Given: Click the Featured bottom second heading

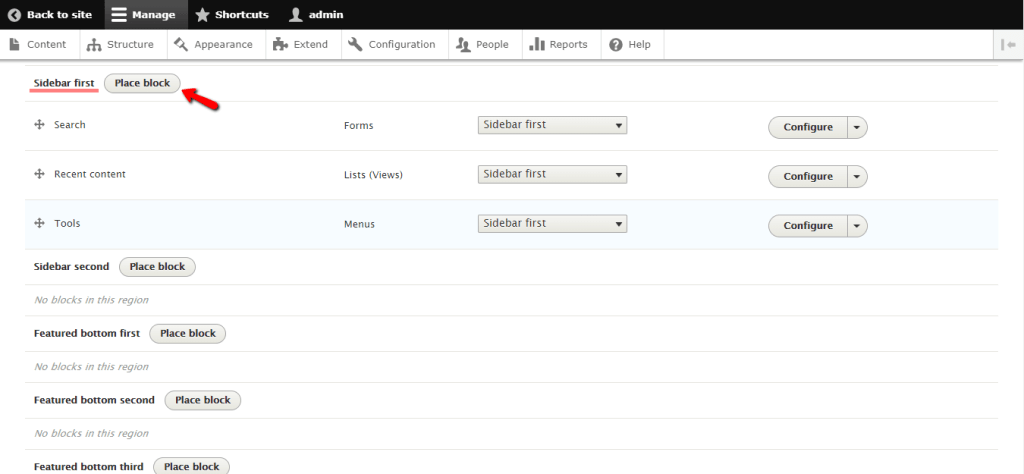Looking at the screenshot, I should click(94, 400).
